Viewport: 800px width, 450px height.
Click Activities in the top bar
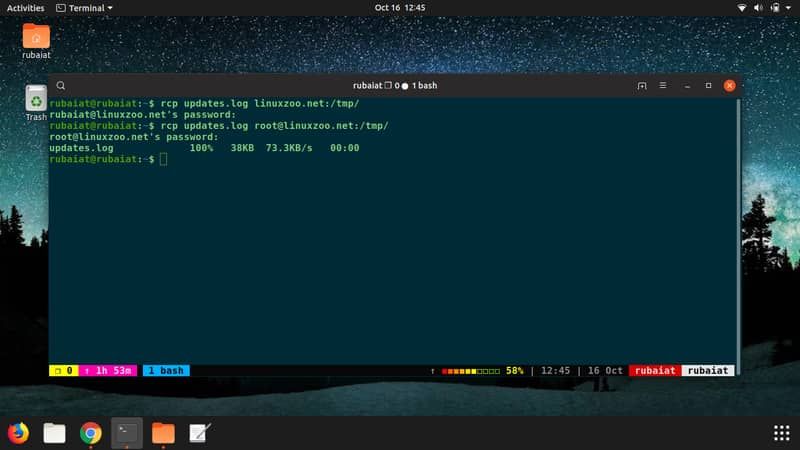[25, 7]
